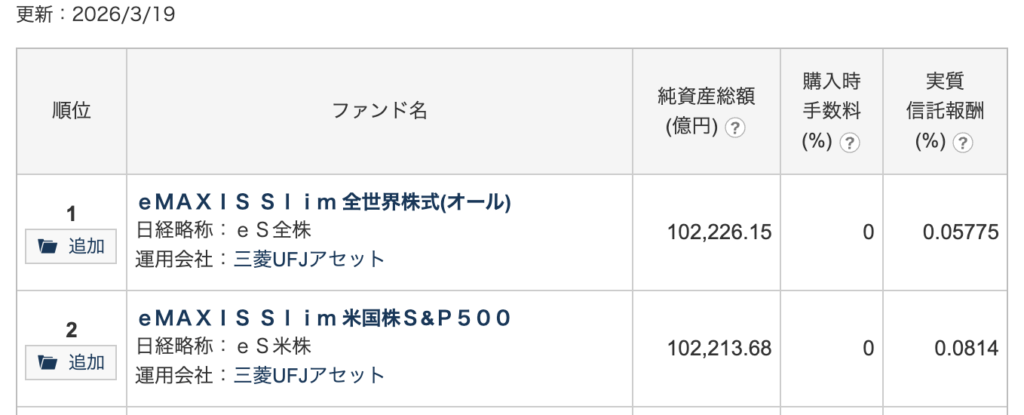Open eMAXIS Slim 全世界株式(オール) fund link
The image size is (1024, 415).
(x=325, y=202)
